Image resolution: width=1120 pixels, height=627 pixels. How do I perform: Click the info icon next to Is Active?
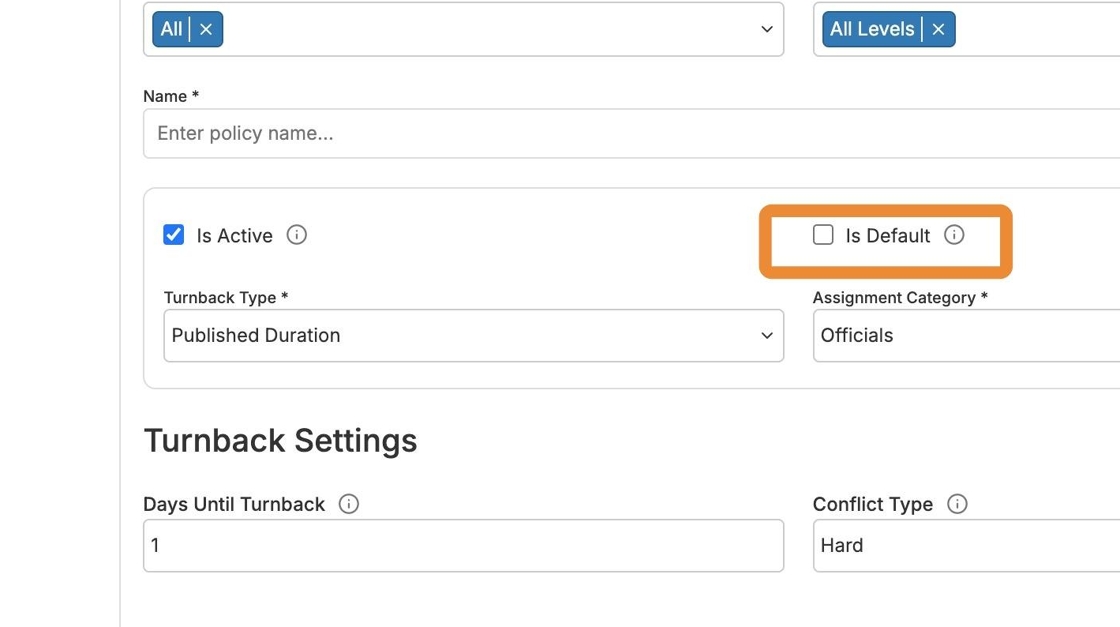pos(297,235)
